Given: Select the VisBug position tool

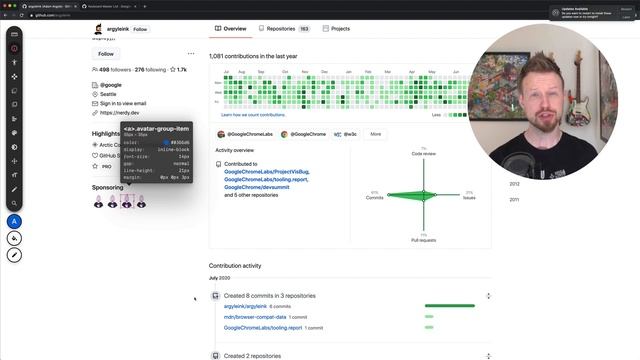Looking at the screenshot, I should click(14, 161).
